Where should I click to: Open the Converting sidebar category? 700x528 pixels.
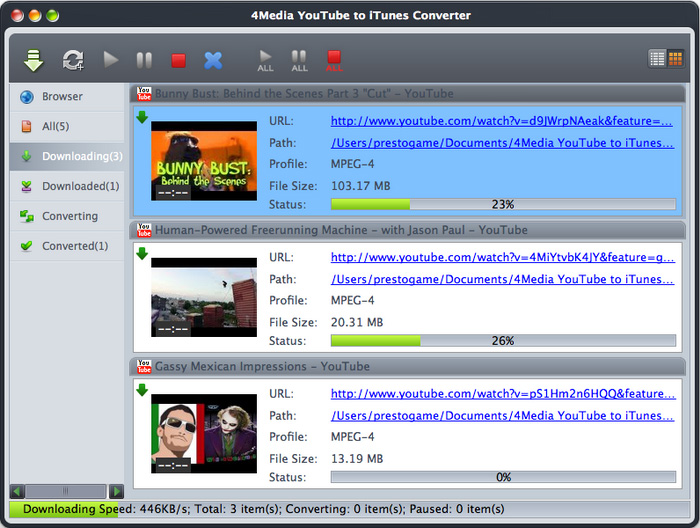(69, 216)
